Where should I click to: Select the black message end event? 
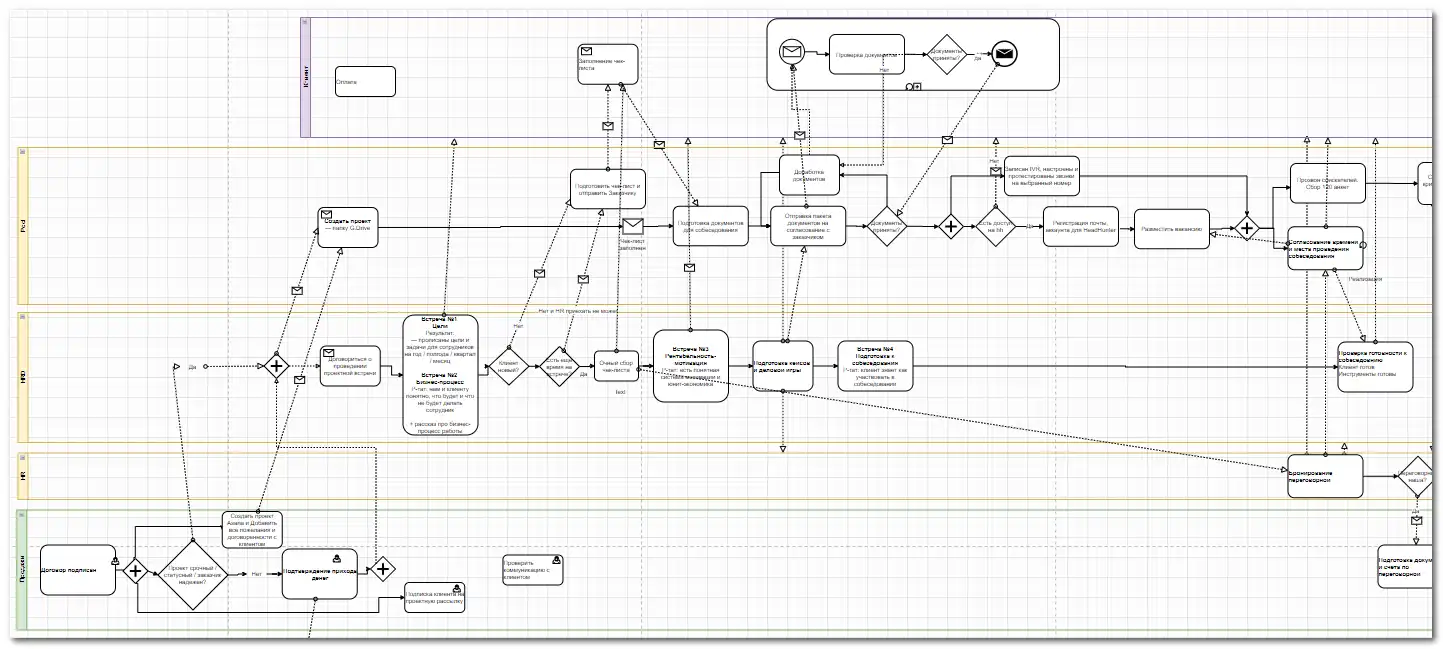pyautogui.click(x=1004, y=54)
